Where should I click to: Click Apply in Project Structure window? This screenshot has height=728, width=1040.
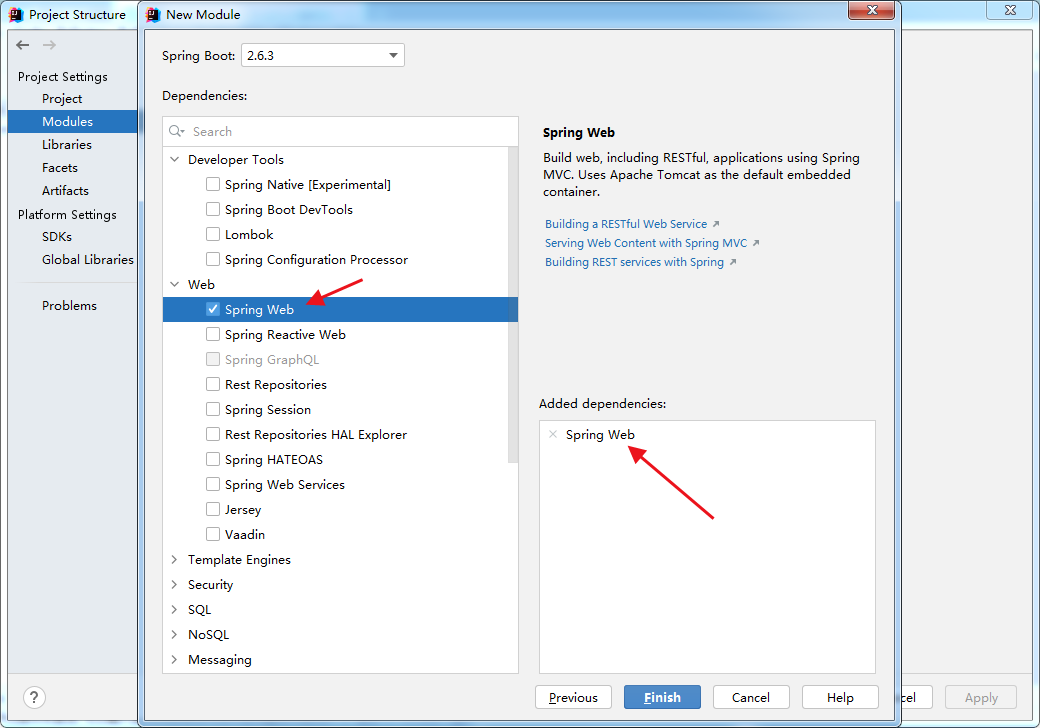981,697
